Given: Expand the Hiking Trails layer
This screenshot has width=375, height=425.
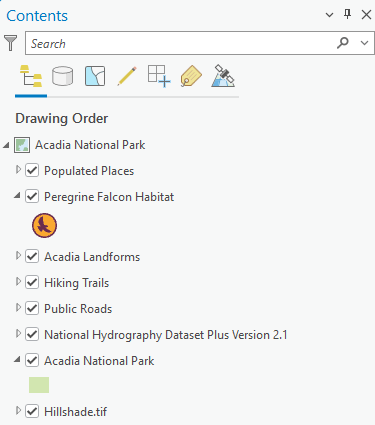Looking at the screenshot, I should (18, 281).
